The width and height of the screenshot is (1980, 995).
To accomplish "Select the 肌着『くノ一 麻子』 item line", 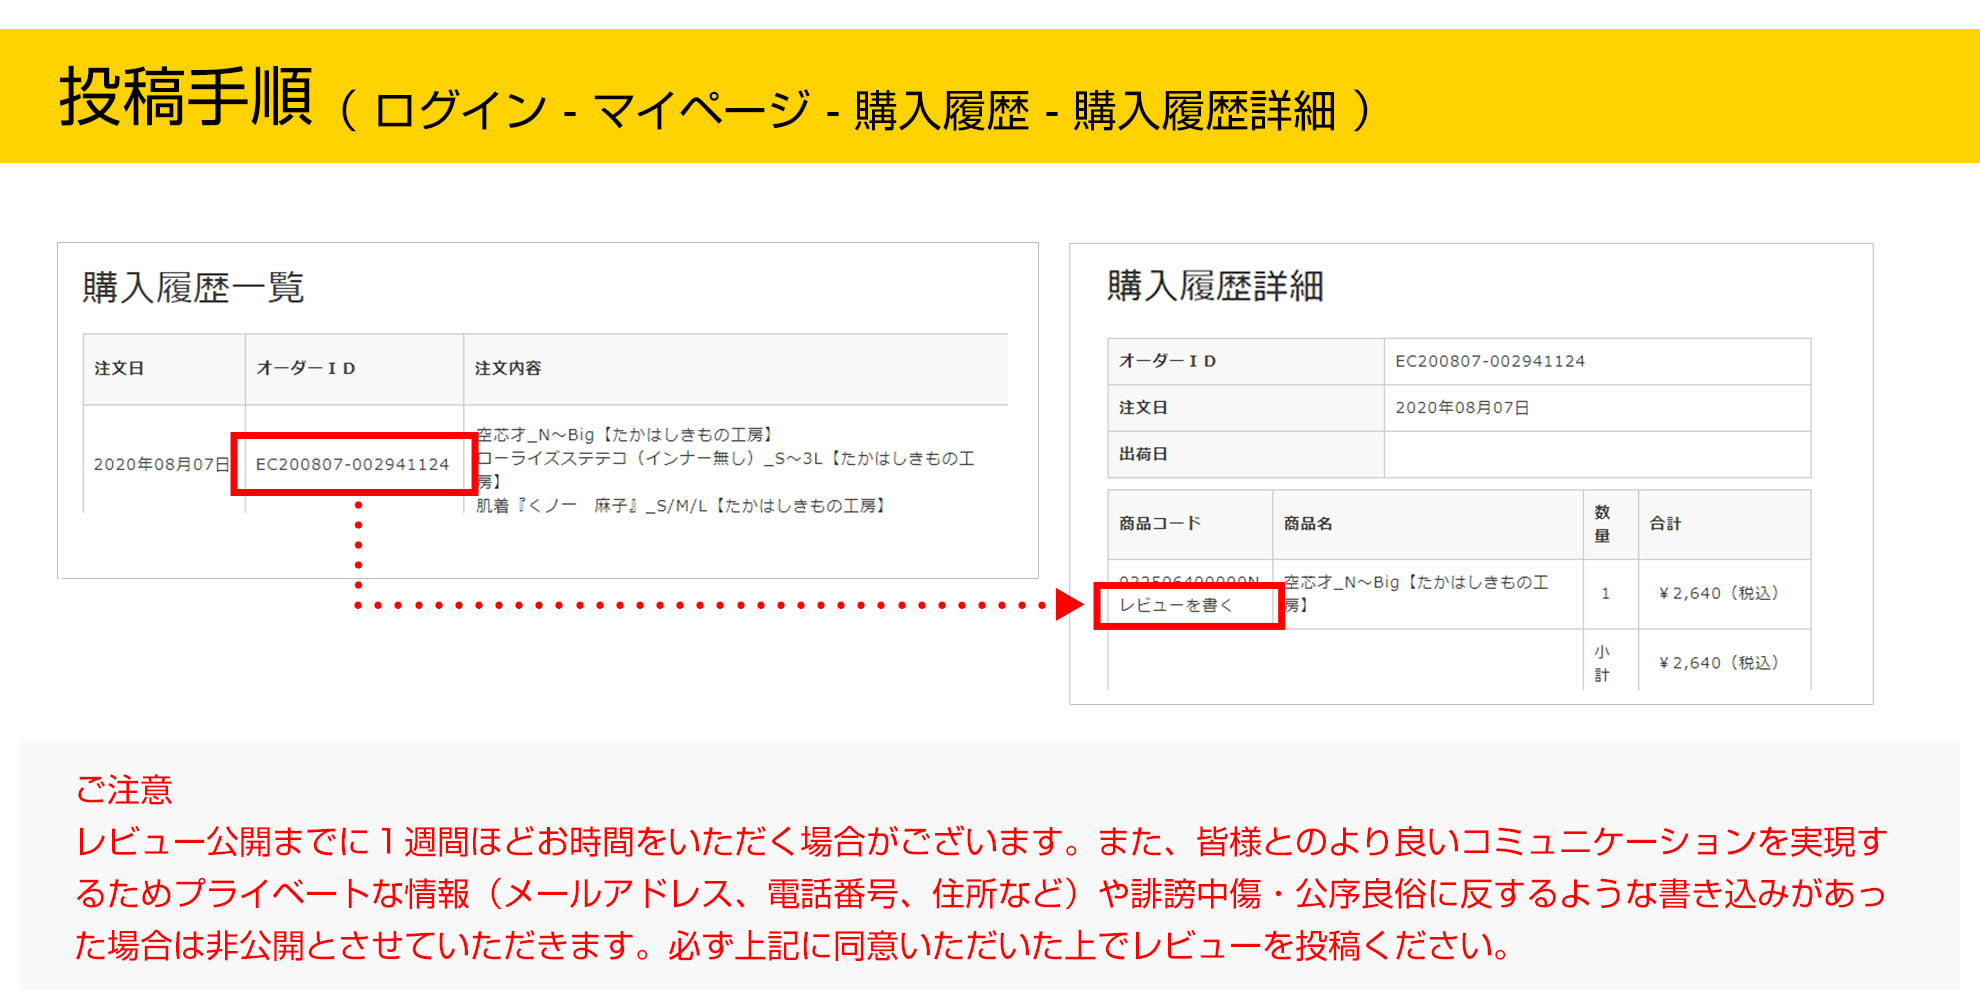I will pos(680,506).
